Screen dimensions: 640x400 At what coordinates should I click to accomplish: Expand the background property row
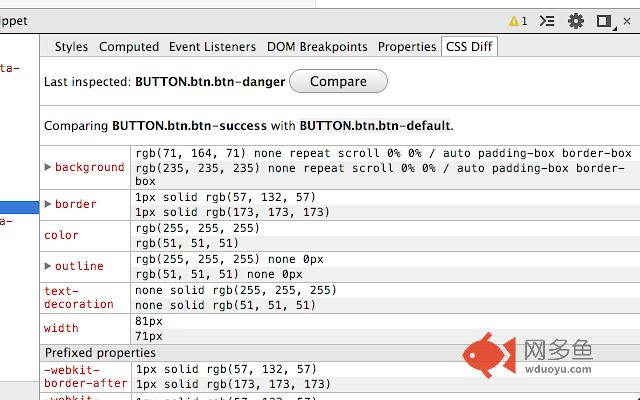(x=48, y=167)
